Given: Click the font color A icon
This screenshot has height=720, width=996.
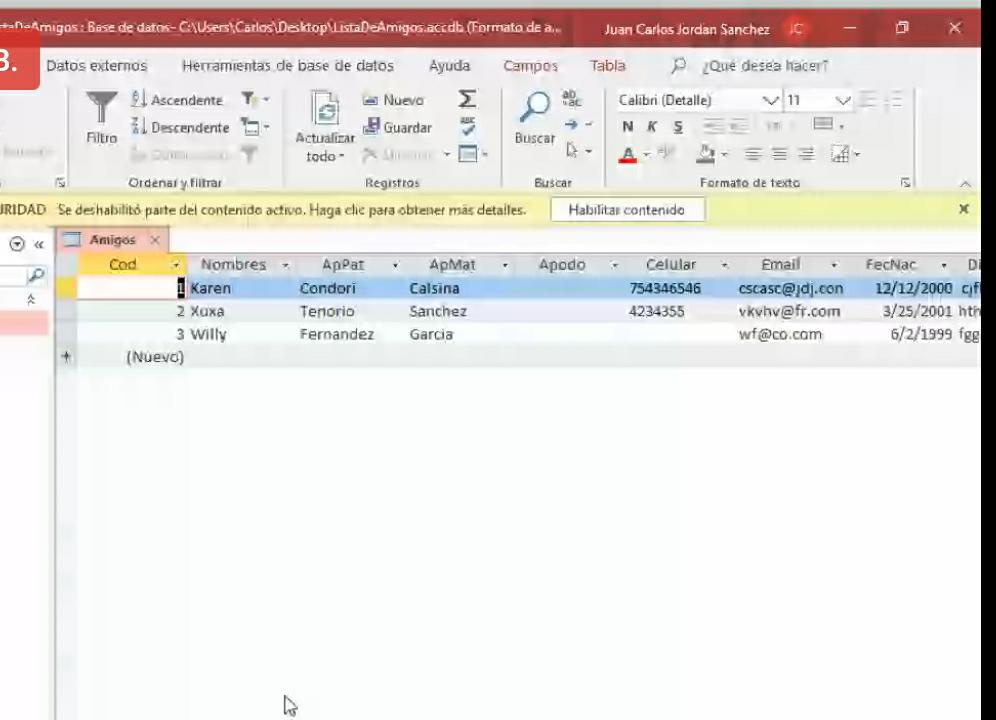Looking at the screenshot, I should coord(627,155).
